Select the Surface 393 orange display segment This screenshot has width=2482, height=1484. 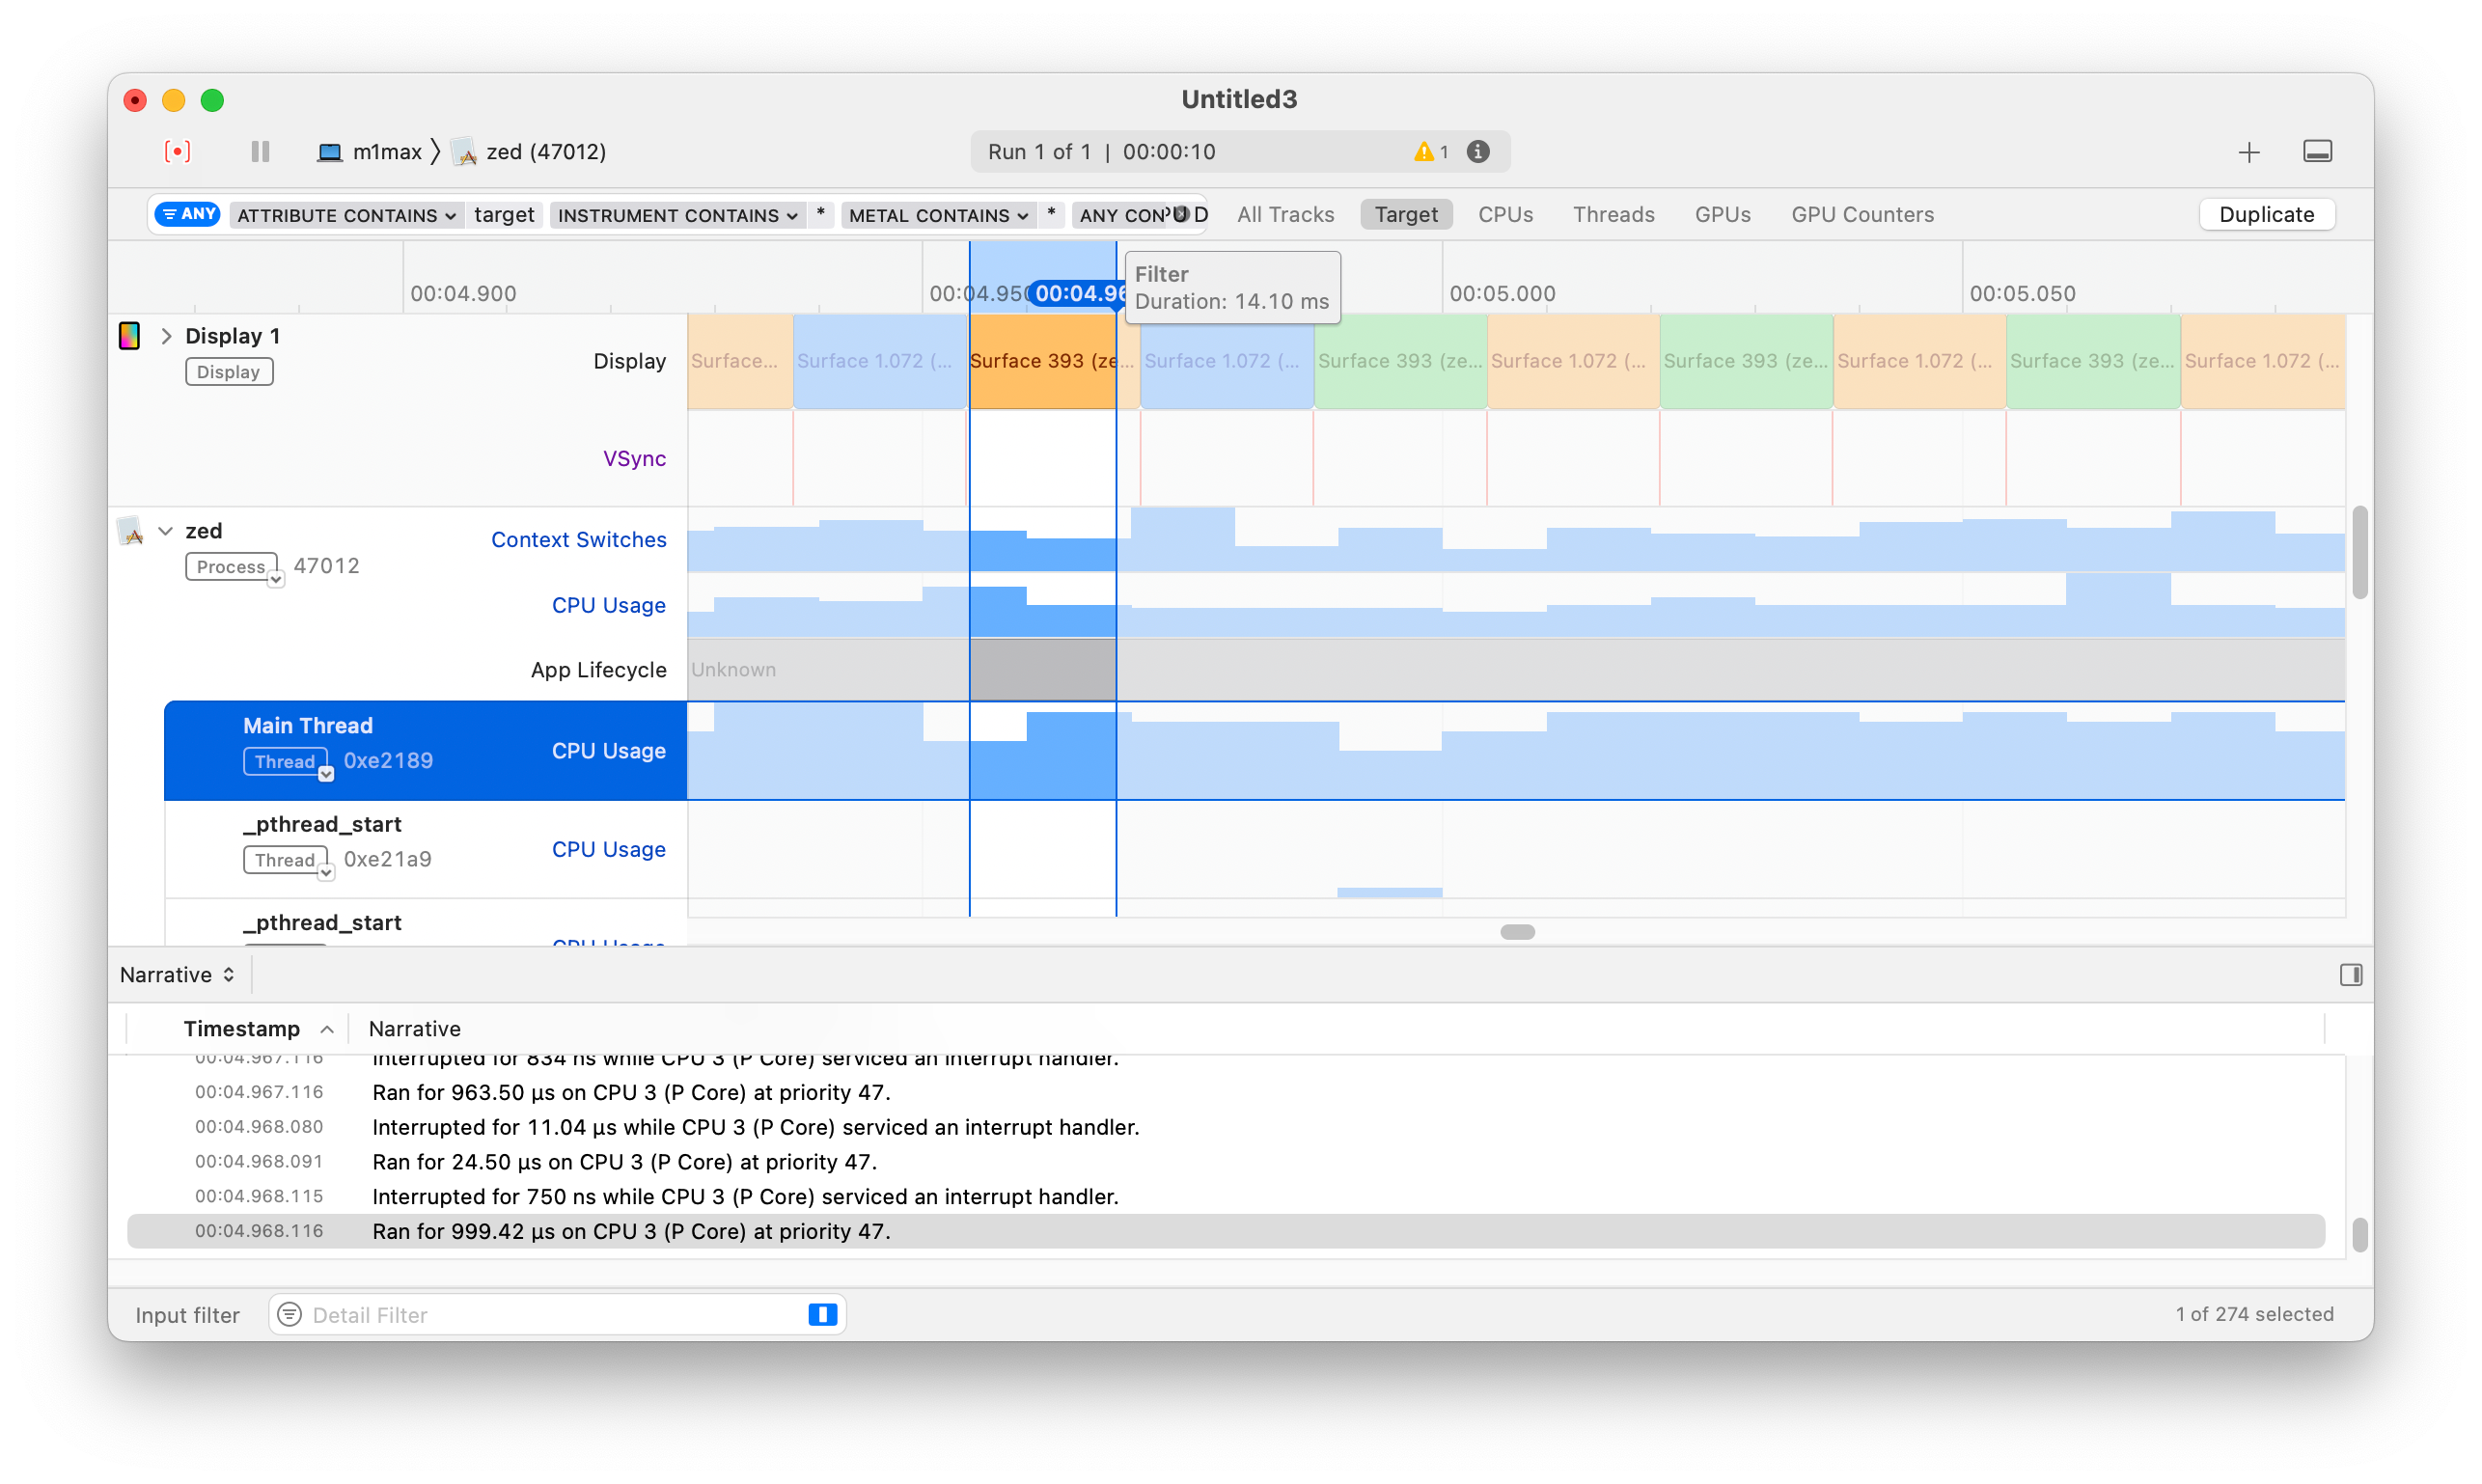pyautogui.click(x=1042, y=361)
